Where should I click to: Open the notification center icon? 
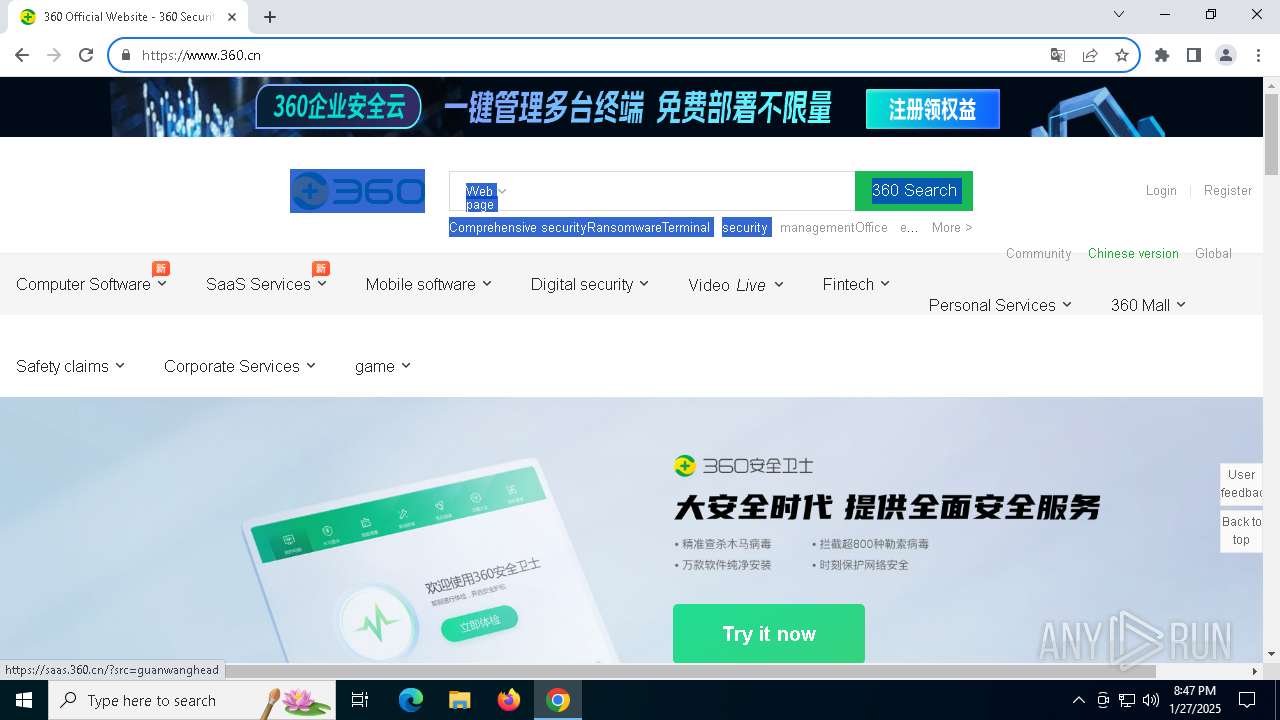tap(1247, 700)
